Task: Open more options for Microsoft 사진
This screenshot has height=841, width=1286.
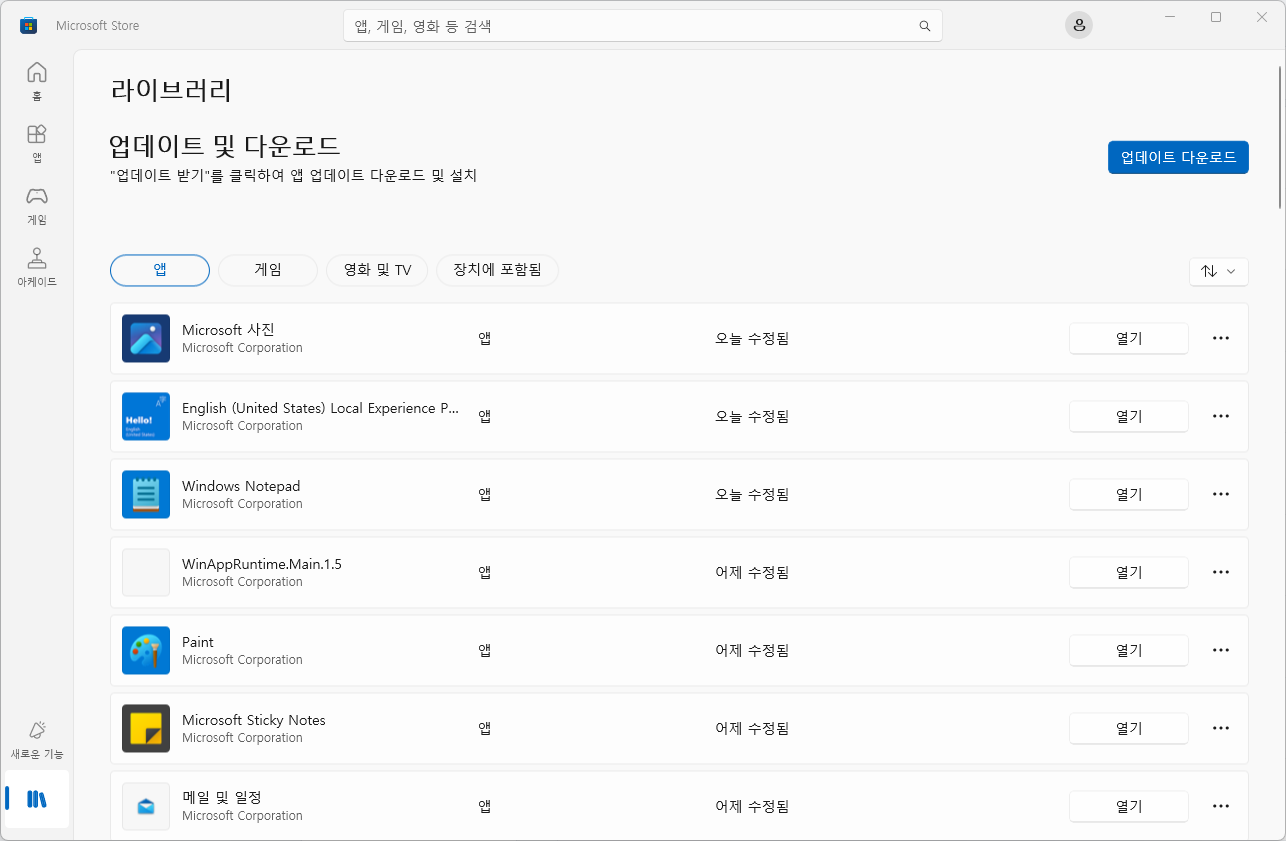Action: 1220,338
